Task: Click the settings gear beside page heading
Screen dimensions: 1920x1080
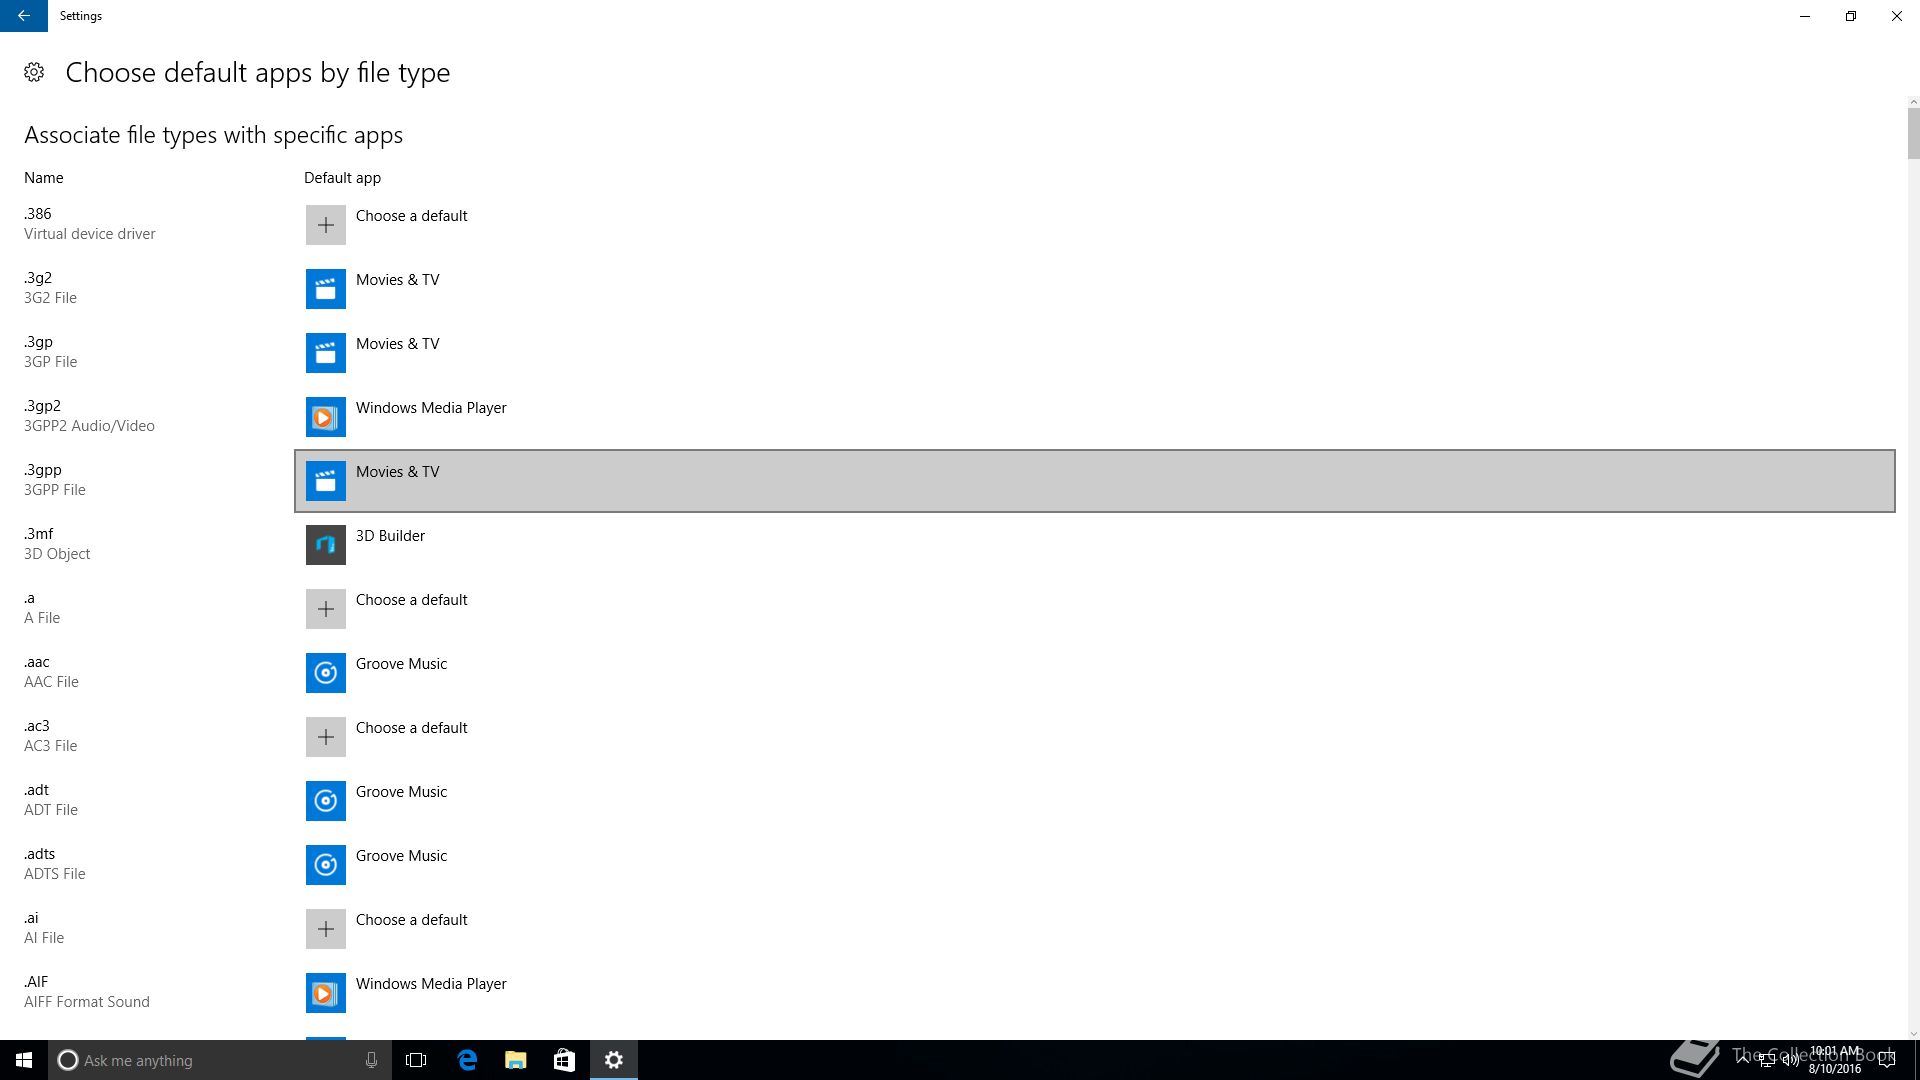Action: pyautogui.click(x=34, y=72)
